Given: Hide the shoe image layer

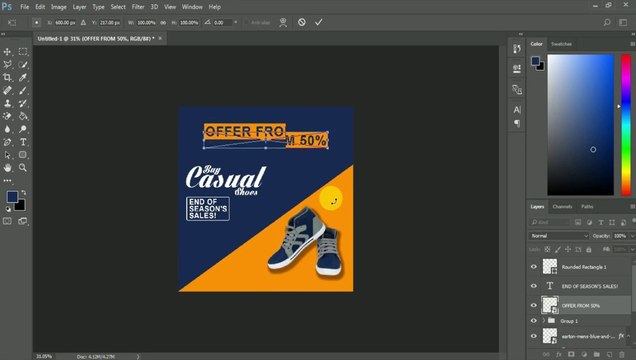Looking at the screenshot, I should 534,336.
